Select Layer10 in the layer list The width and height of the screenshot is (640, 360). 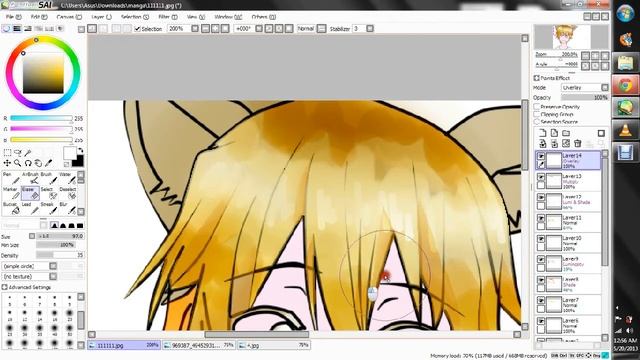pyautogui.click(x=568, y=243)
